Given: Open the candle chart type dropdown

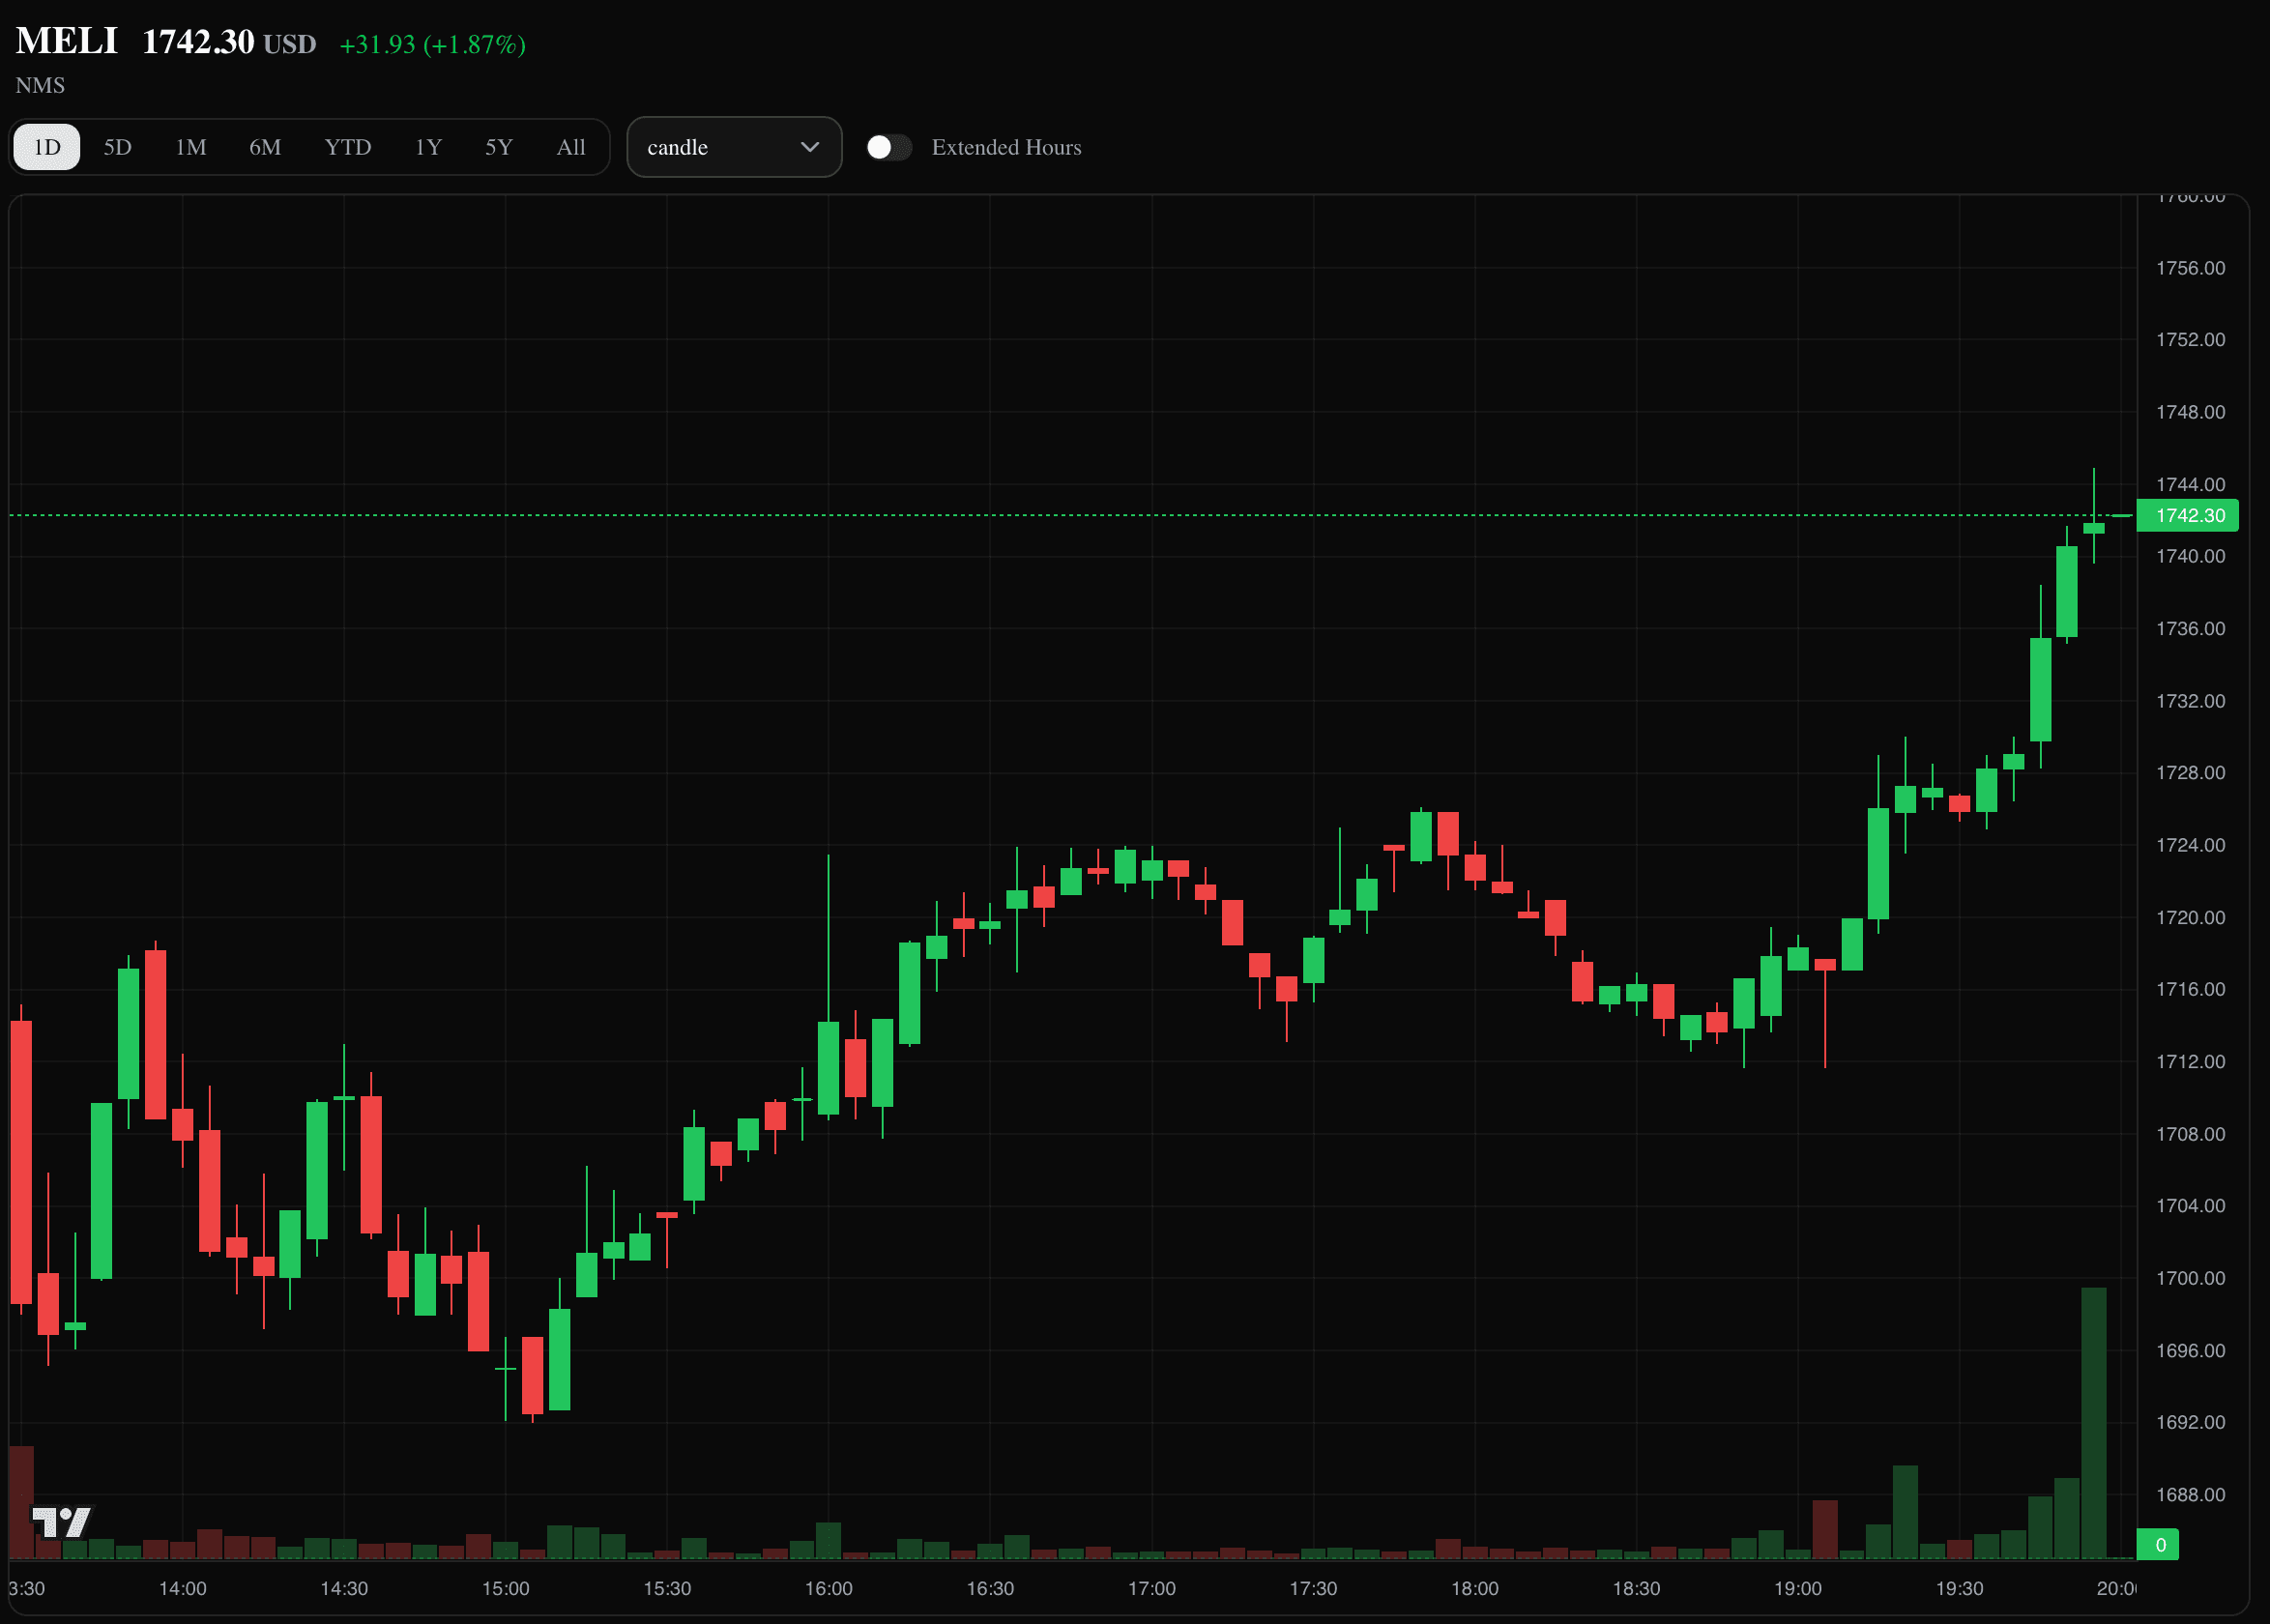Looking at the screenshot, I should (x=734, y=147).
